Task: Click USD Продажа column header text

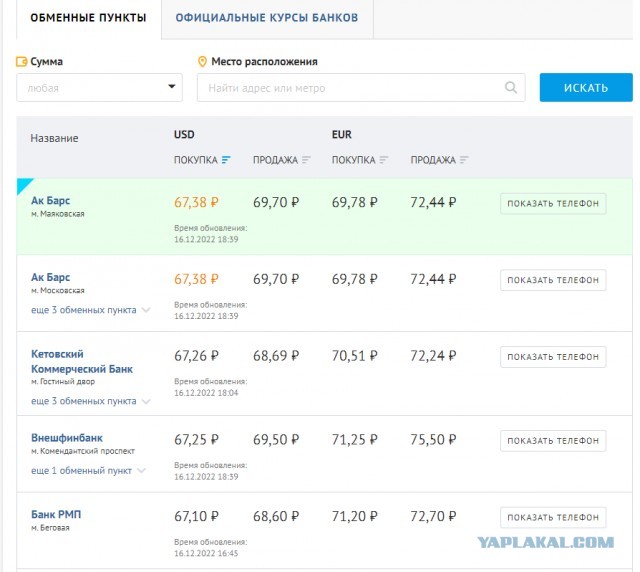Action: point(275,160)
